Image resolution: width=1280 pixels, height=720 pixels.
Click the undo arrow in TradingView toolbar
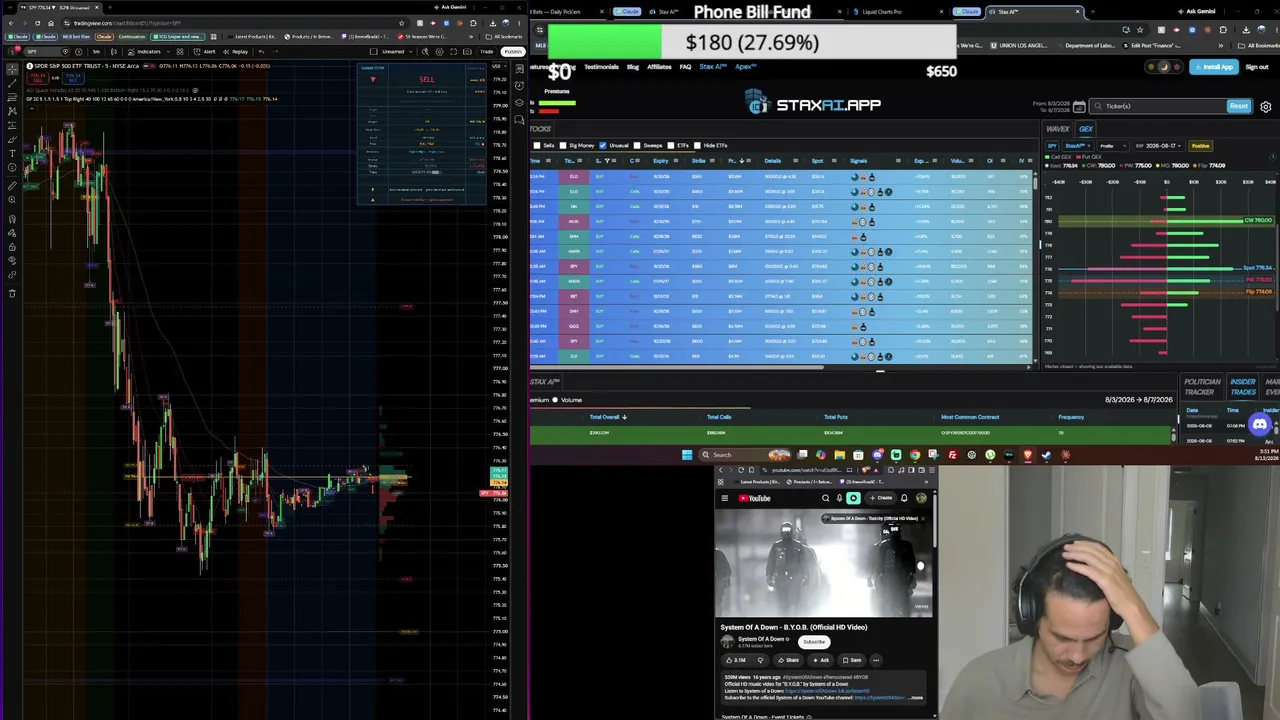click(261, 51)
